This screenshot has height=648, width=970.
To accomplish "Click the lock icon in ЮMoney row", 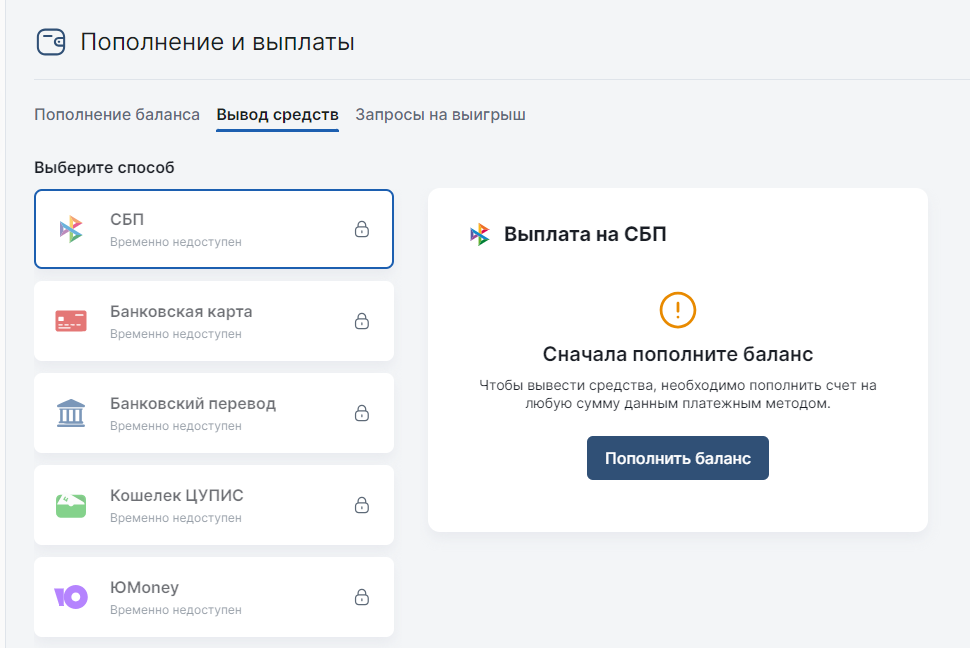I will [362, 597].
